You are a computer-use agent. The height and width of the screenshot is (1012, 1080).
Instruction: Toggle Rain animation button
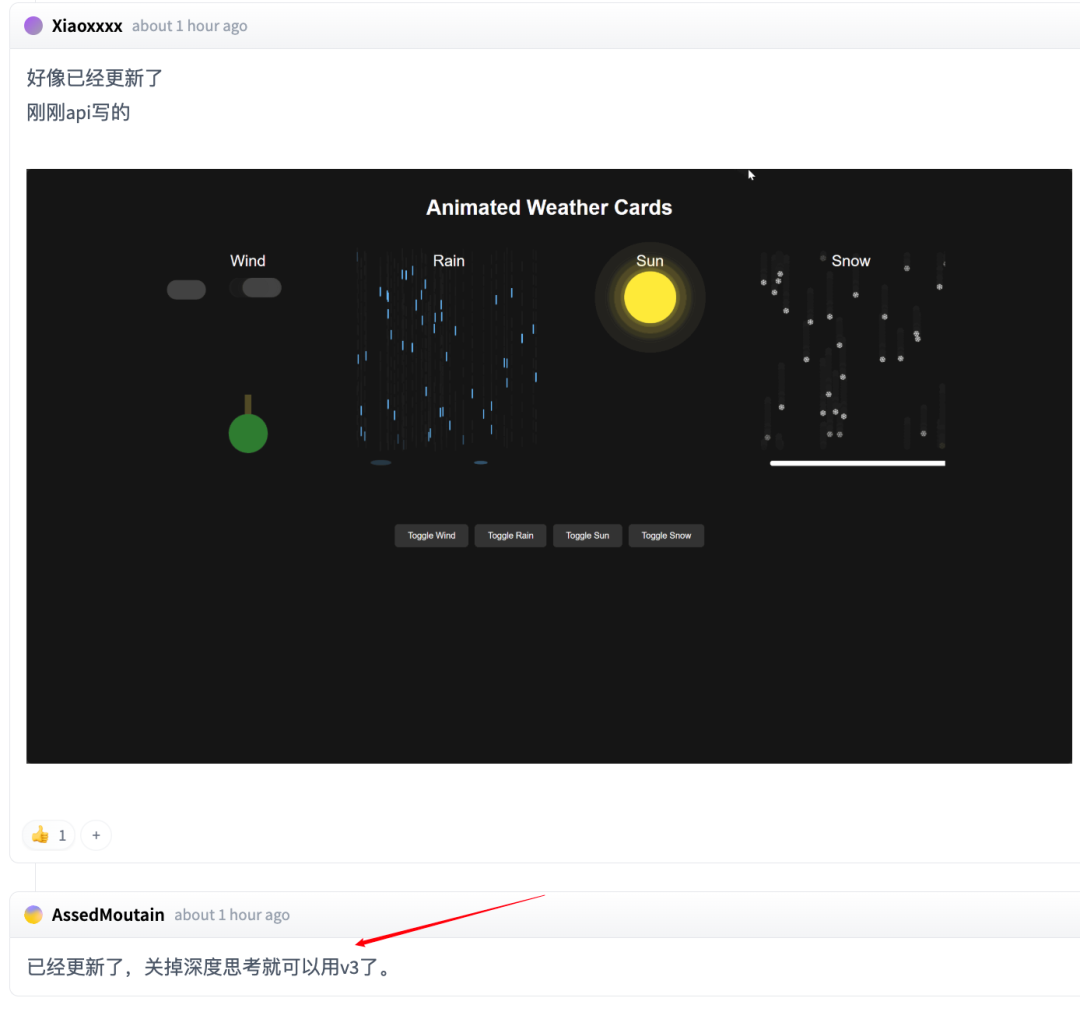510,535
